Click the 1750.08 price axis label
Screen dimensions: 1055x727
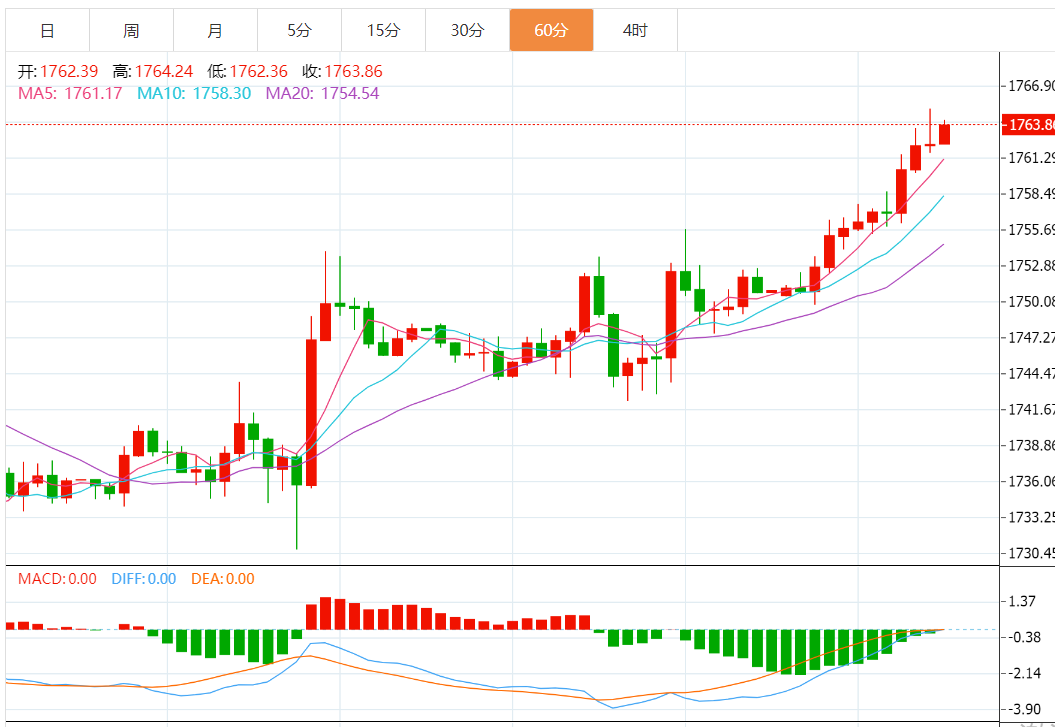tap(1031, 301)
